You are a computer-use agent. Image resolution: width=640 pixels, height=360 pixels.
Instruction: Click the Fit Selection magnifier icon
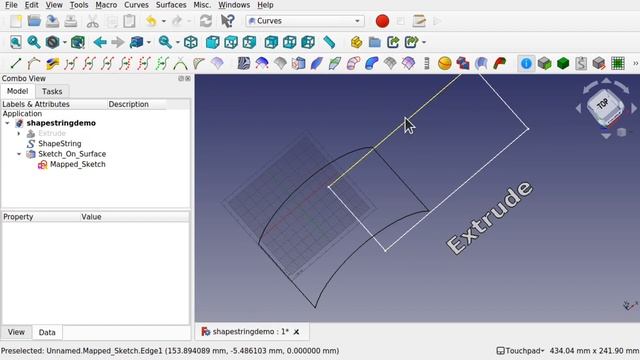pos(34,42)
